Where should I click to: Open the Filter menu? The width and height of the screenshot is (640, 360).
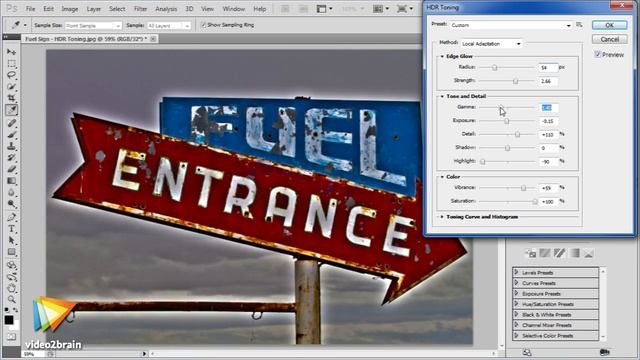140,9
